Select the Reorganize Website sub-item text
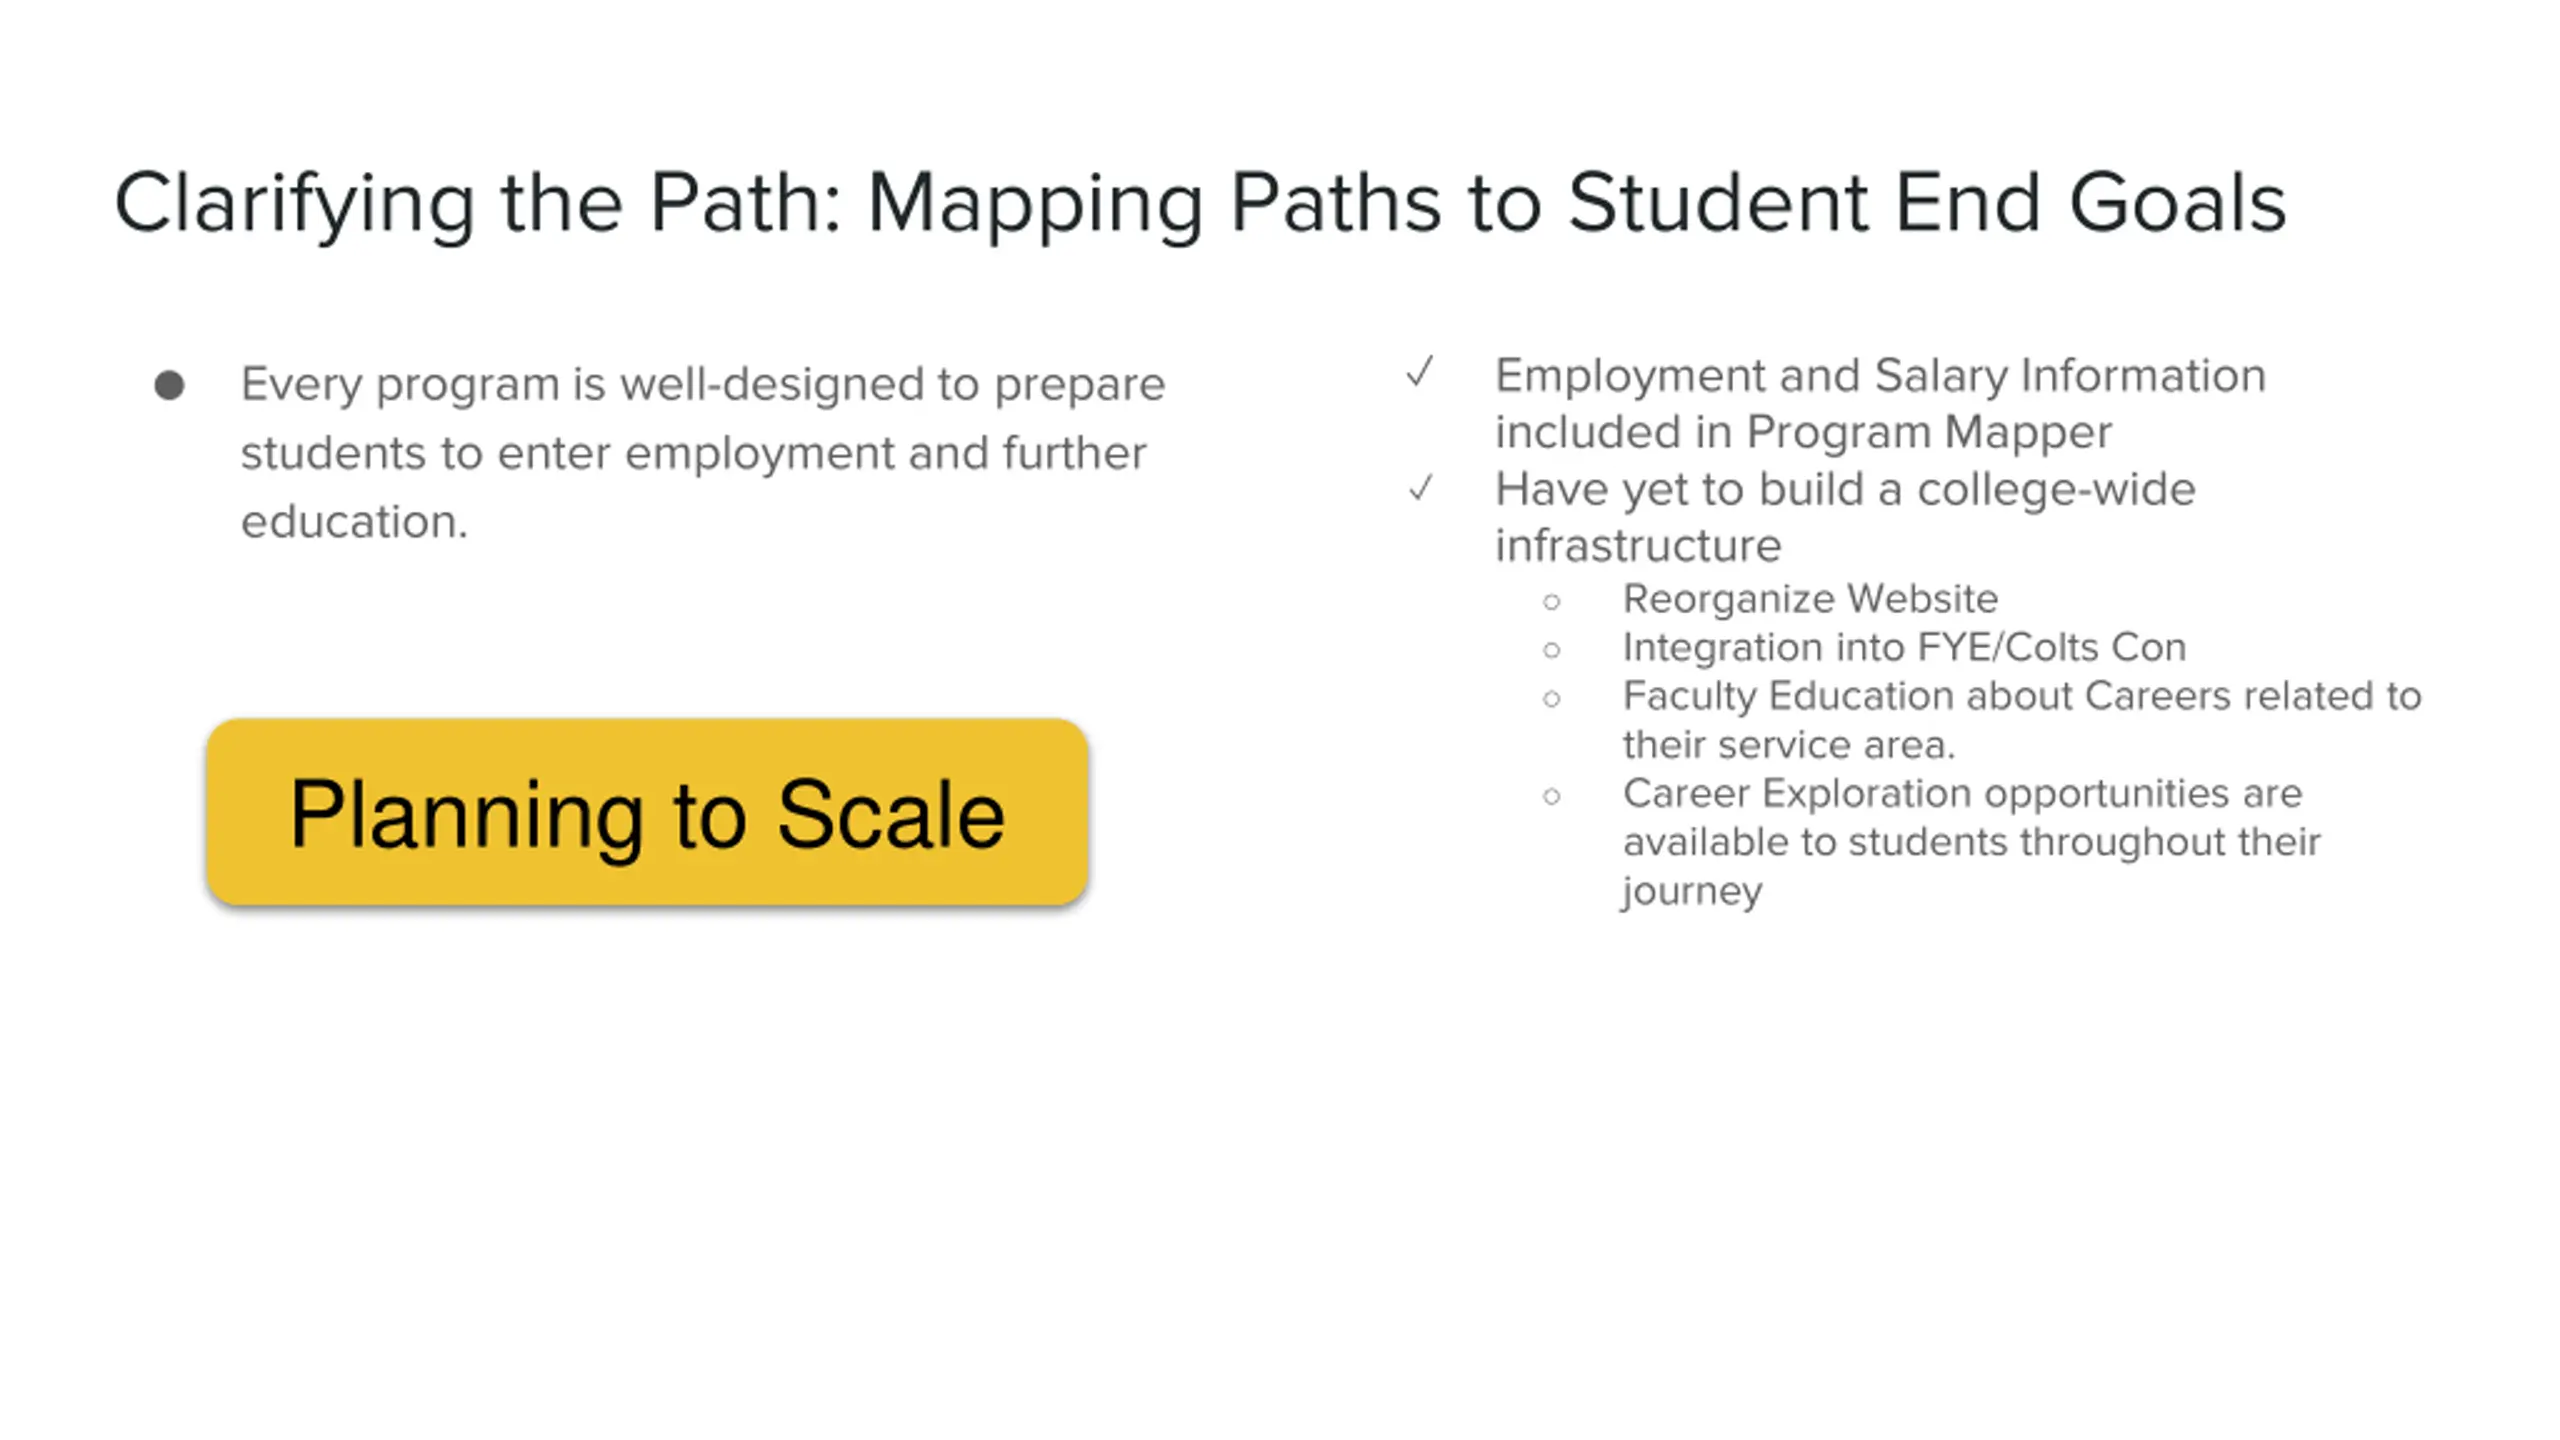Image resolution: width=2560 pixels, height=1440 pixels. 1810,599
